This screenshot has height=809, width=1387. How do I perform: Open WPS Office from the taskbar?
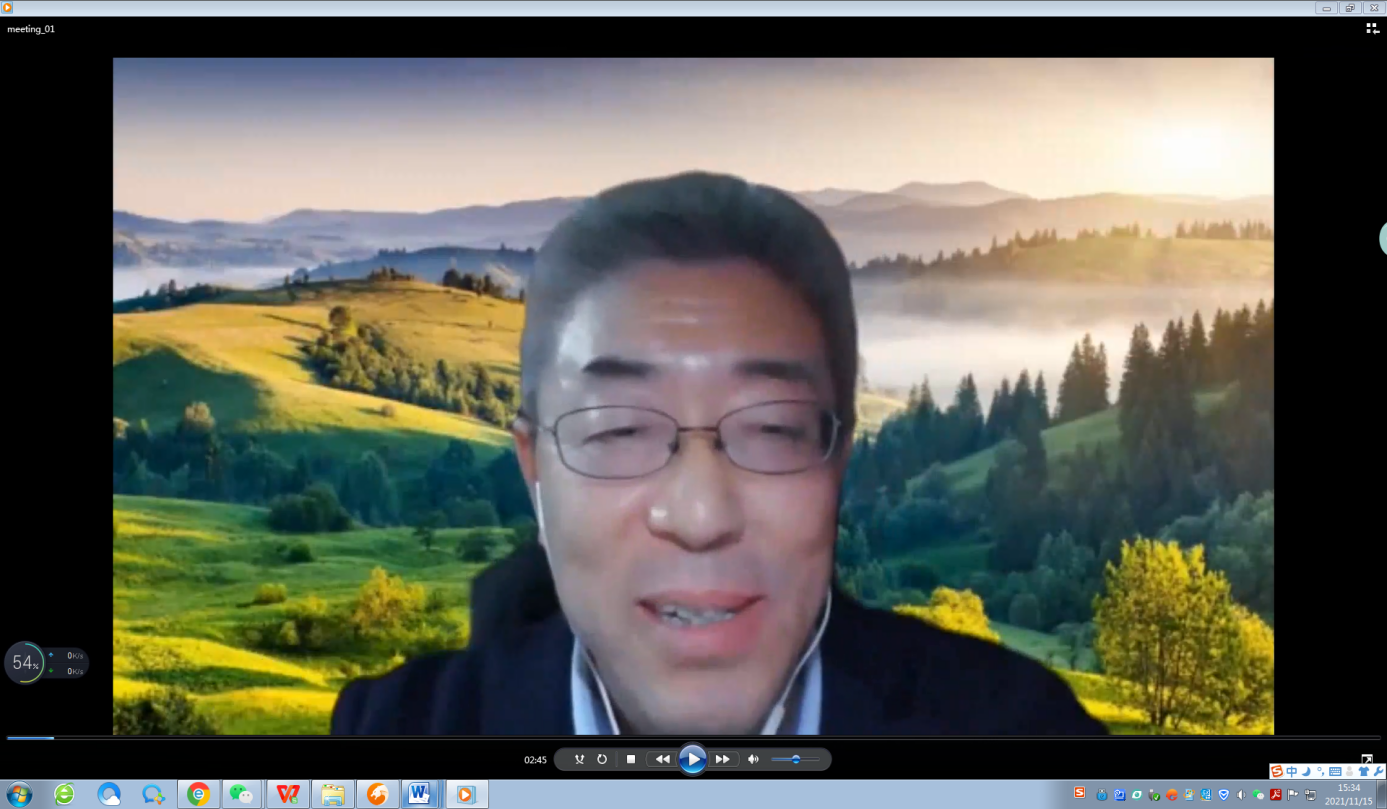(x=288, y=794)
